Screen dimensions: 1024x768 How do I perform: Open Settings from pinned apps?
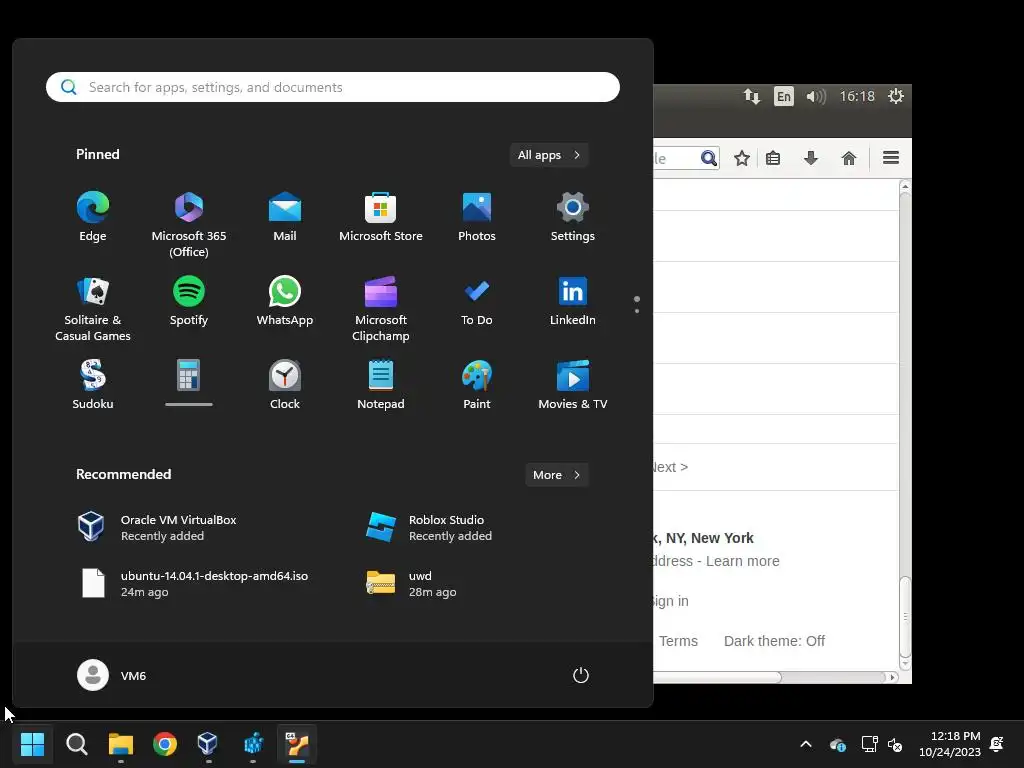point(573,218)
